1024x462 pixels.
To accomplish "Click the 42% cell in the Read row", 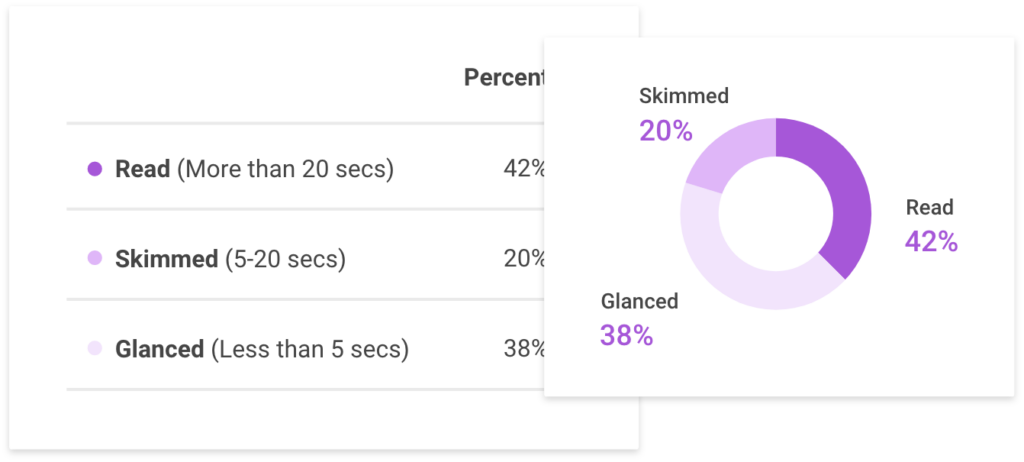I will 524,169.
